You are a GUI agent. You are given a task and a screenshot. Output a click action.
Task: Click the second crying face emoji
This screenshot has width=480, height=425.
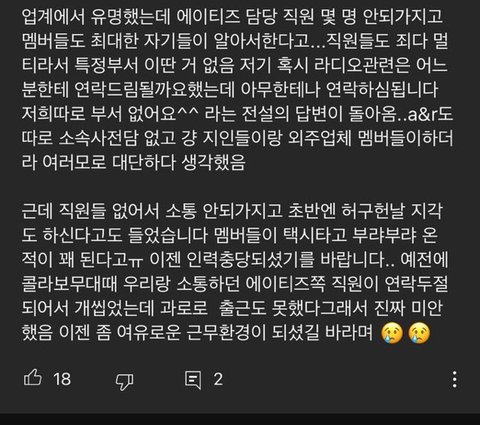[419, 333]
